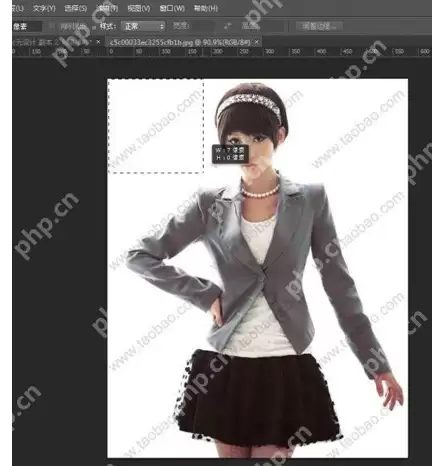
Task: Open the 窗口(W) window menu
Action: (172, 8)
